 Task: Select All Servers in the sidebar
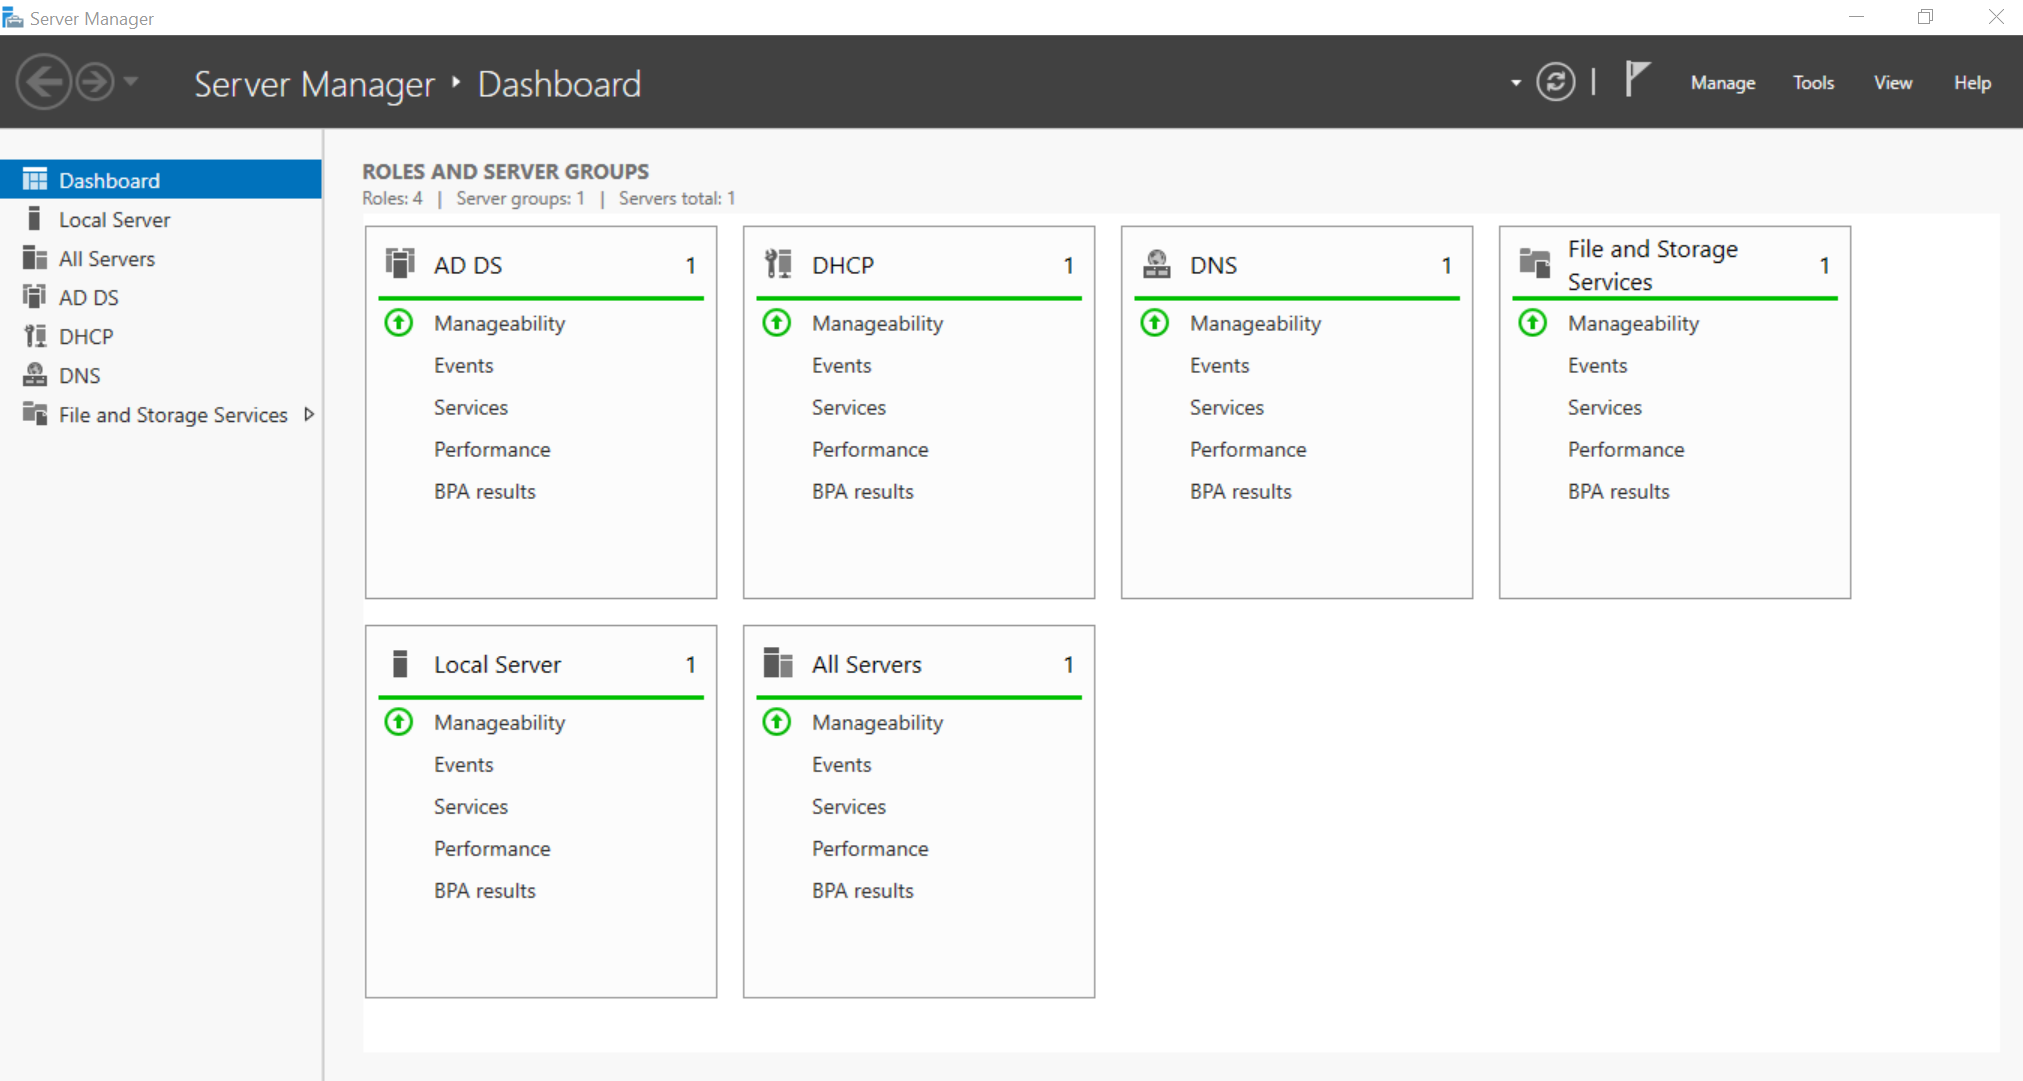pos(161,258)
